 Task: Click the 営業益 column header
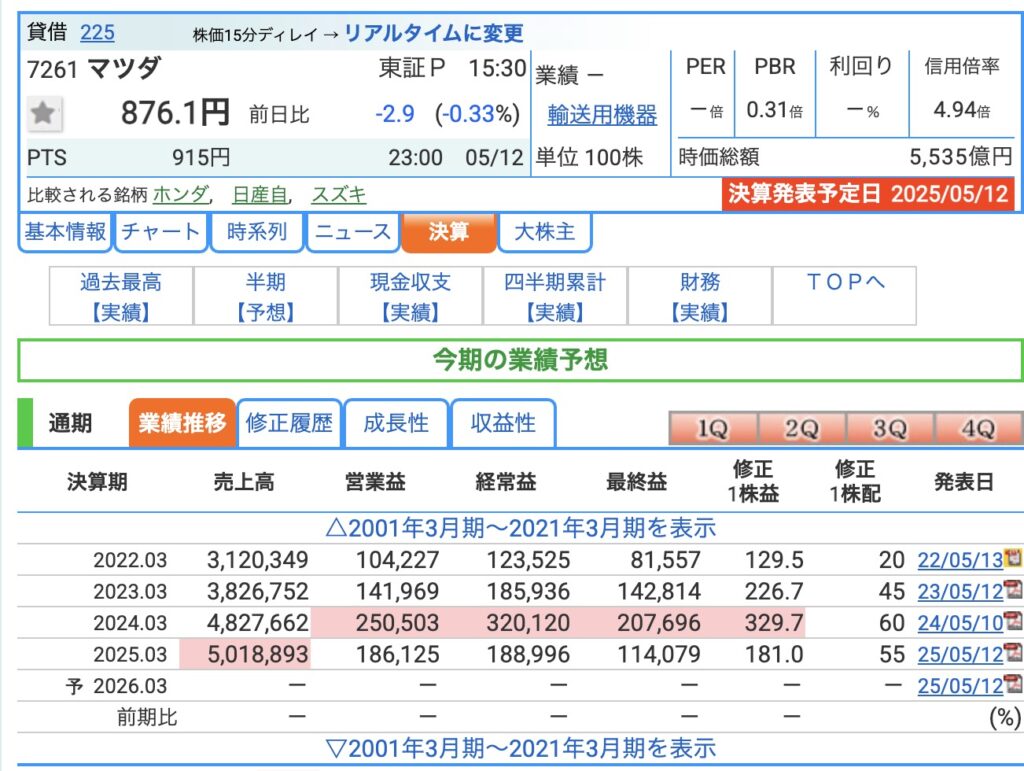376,482
